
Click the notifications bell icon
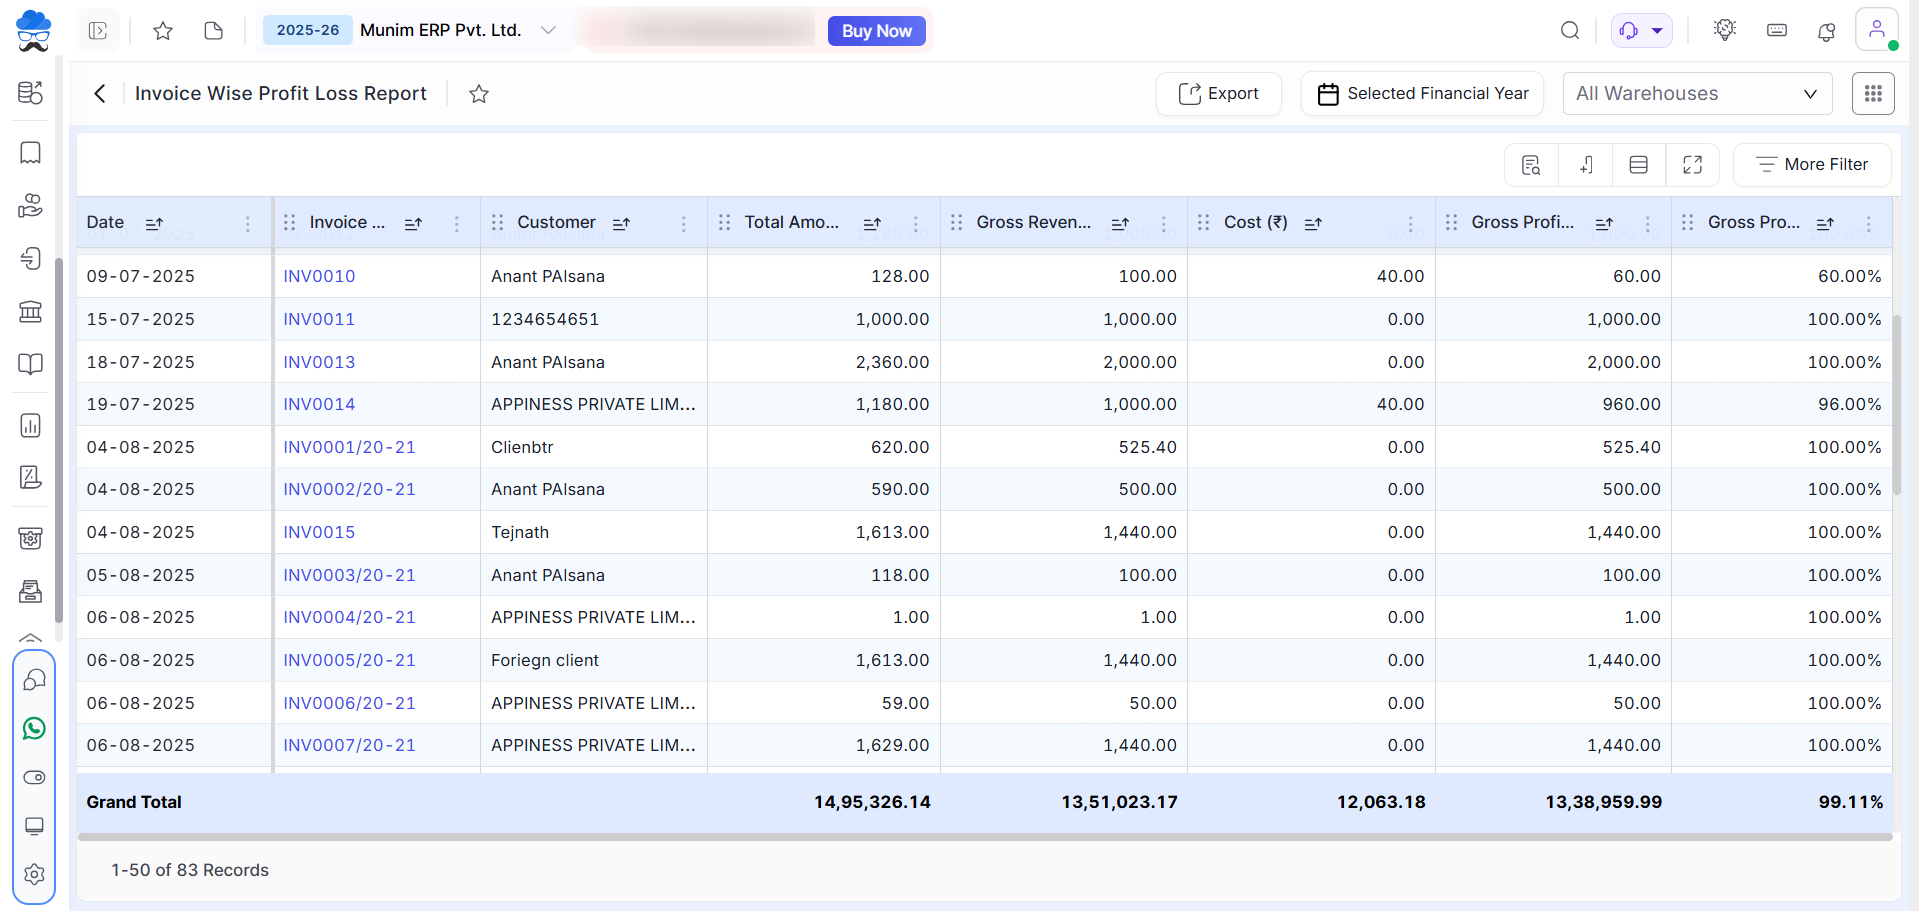pos(1826,31)
